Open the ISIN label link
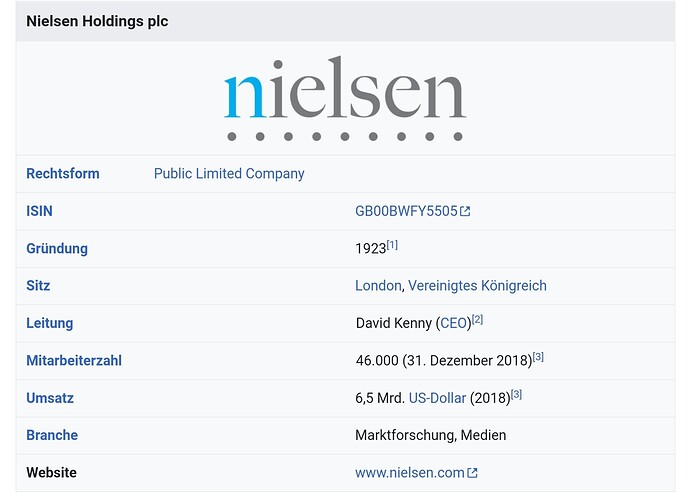690x493 pixels. click(x=39, y=211)
